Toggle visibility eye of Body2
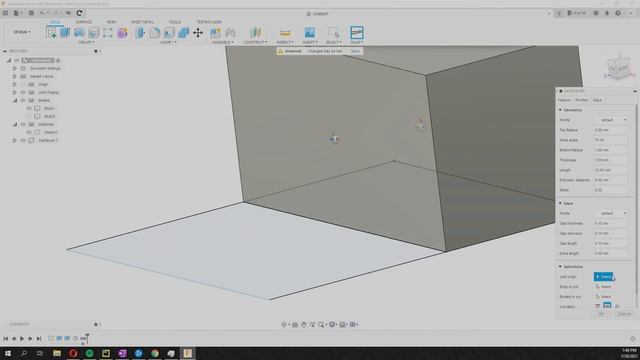Screen dimensions: 640x360 coord(29,116)
